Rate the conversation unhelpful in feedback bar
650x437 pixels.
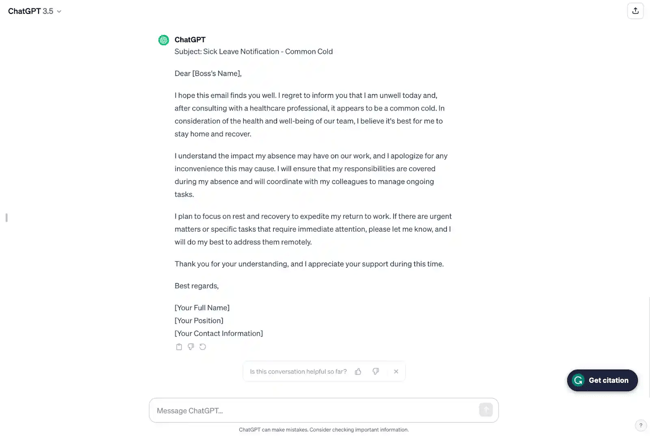click(x=376, y=372)
